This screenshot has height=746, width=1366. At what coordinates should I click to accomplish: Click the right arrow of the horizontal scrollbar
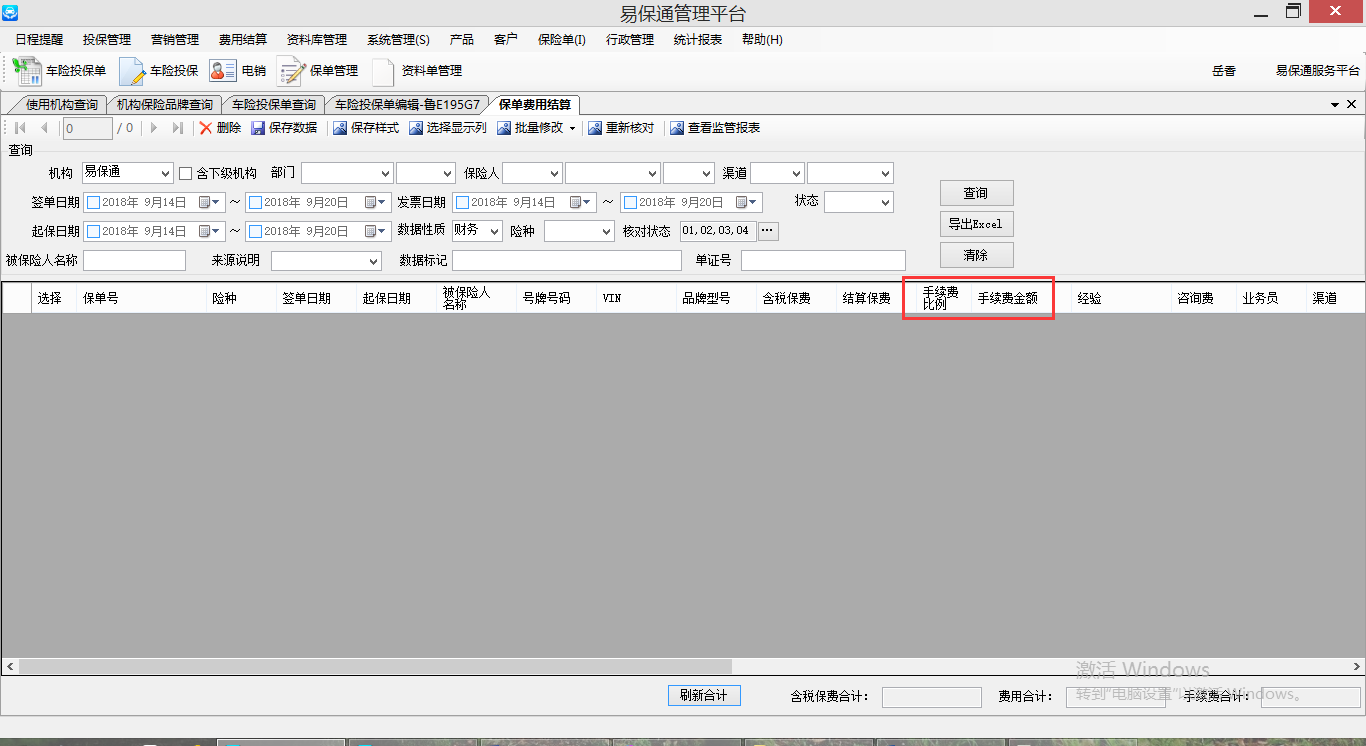1357,665
